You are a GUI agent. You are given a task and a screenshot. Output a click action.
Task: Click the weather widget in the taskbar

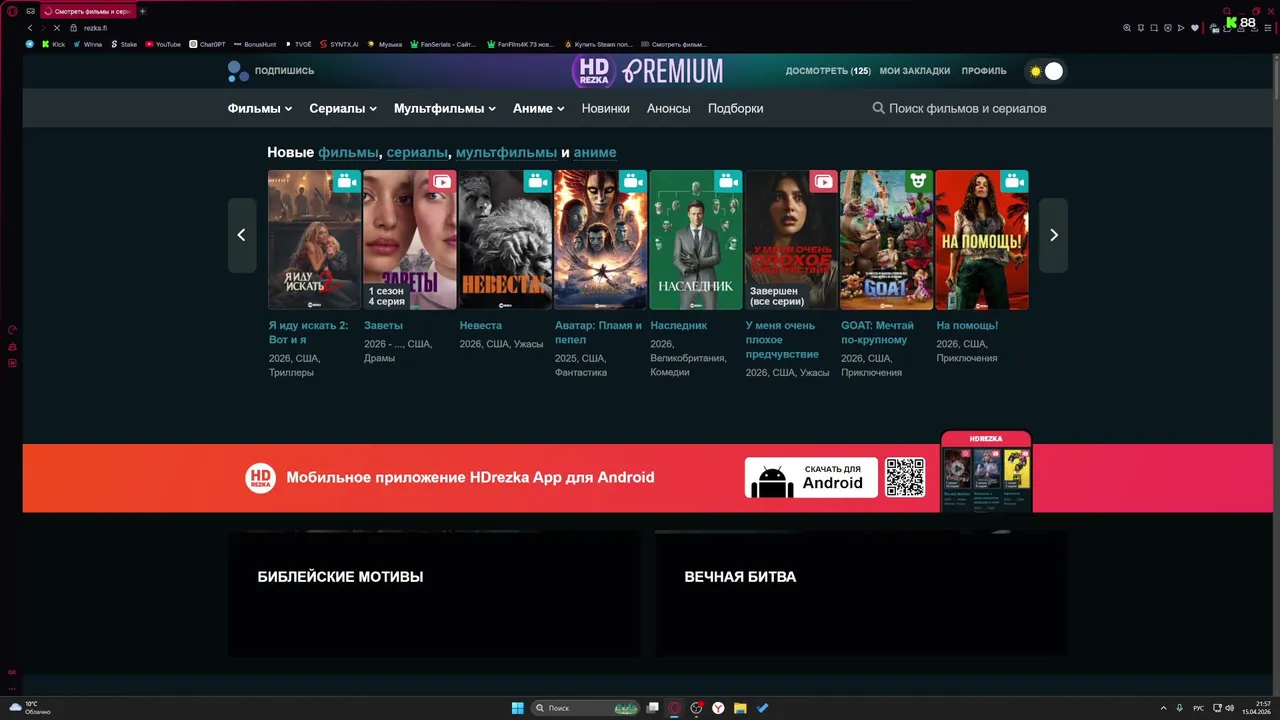[30, 708]
